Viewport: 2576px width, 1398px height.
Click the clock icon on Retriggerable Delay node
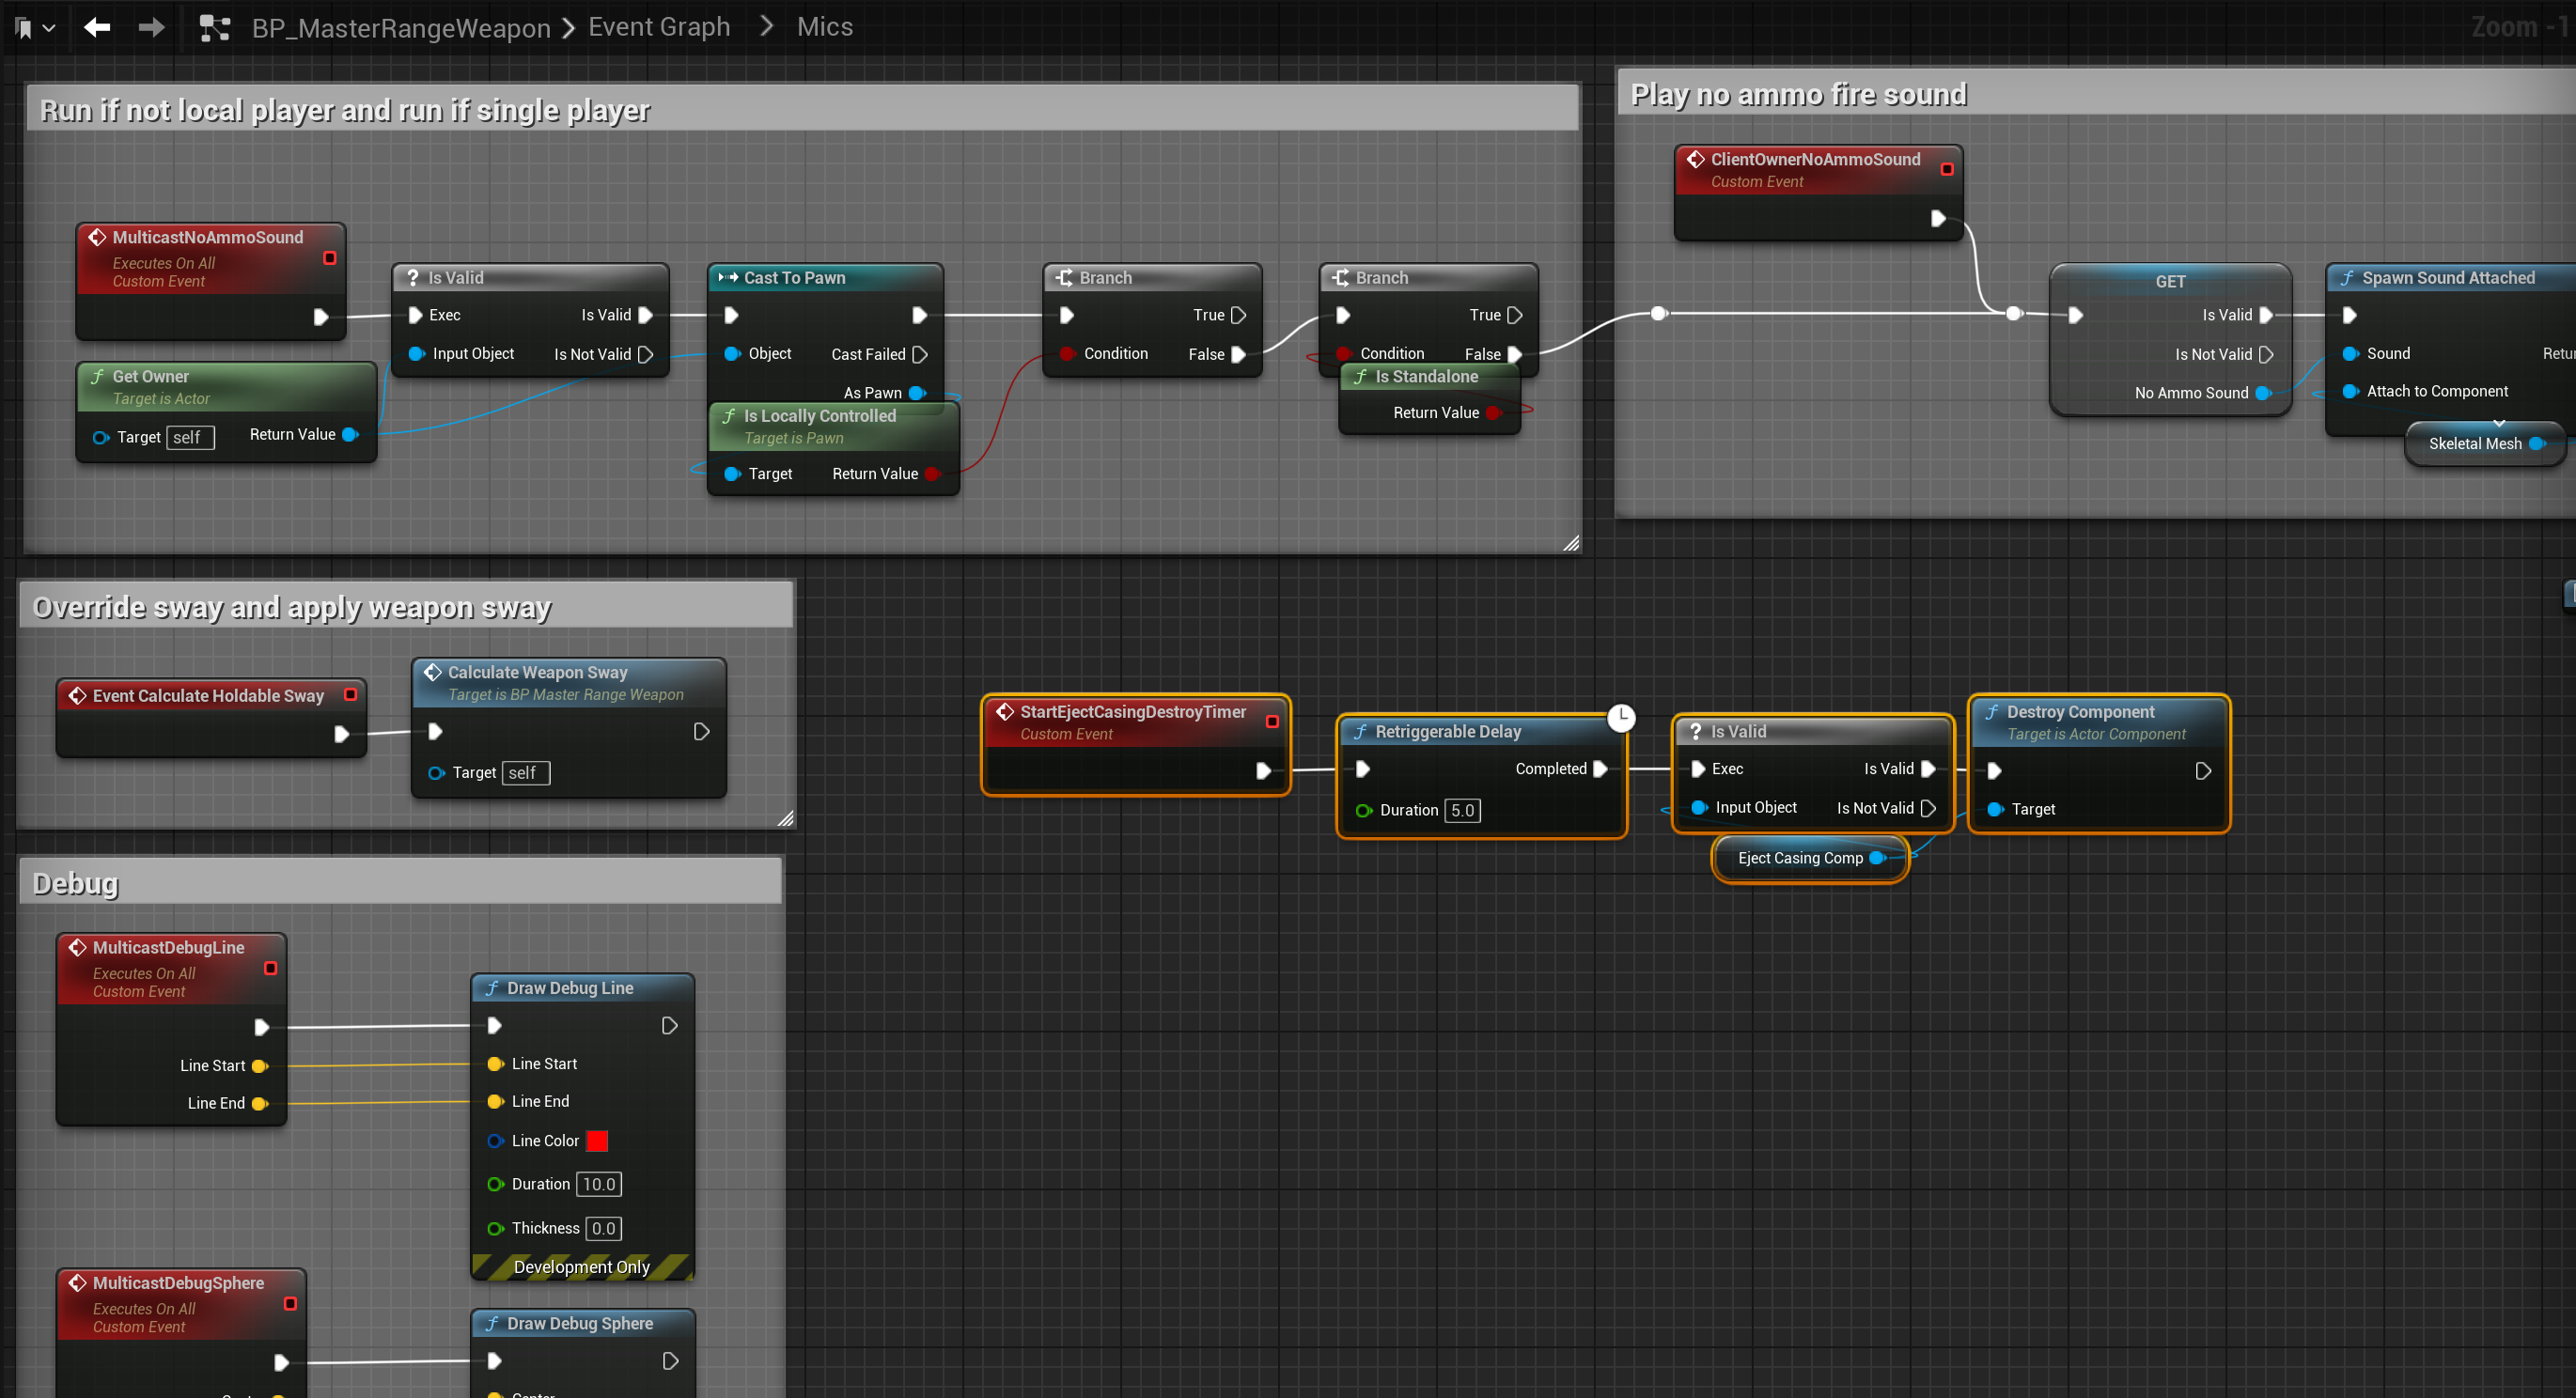[1621, 717]
